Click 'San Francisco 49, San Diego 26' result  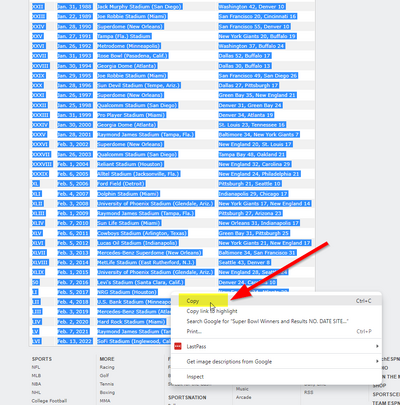point(258,76)
